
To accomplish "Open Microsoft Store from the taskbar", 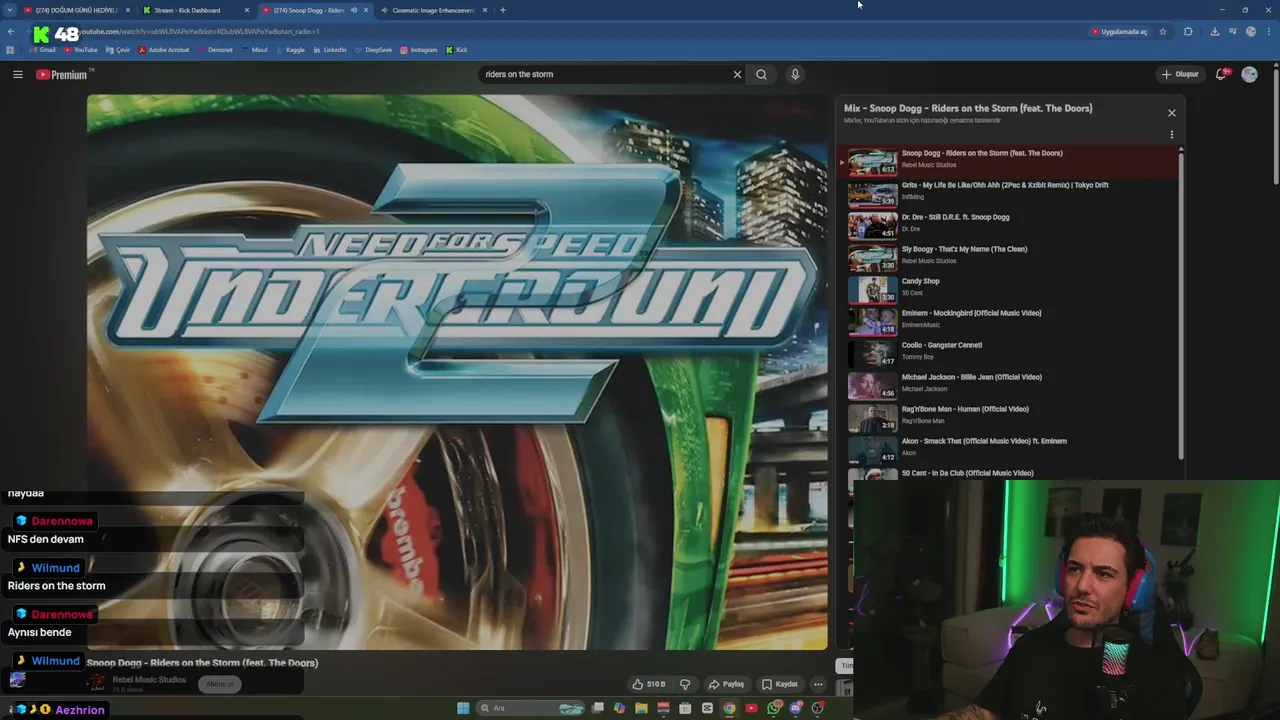I will point(685,708).
